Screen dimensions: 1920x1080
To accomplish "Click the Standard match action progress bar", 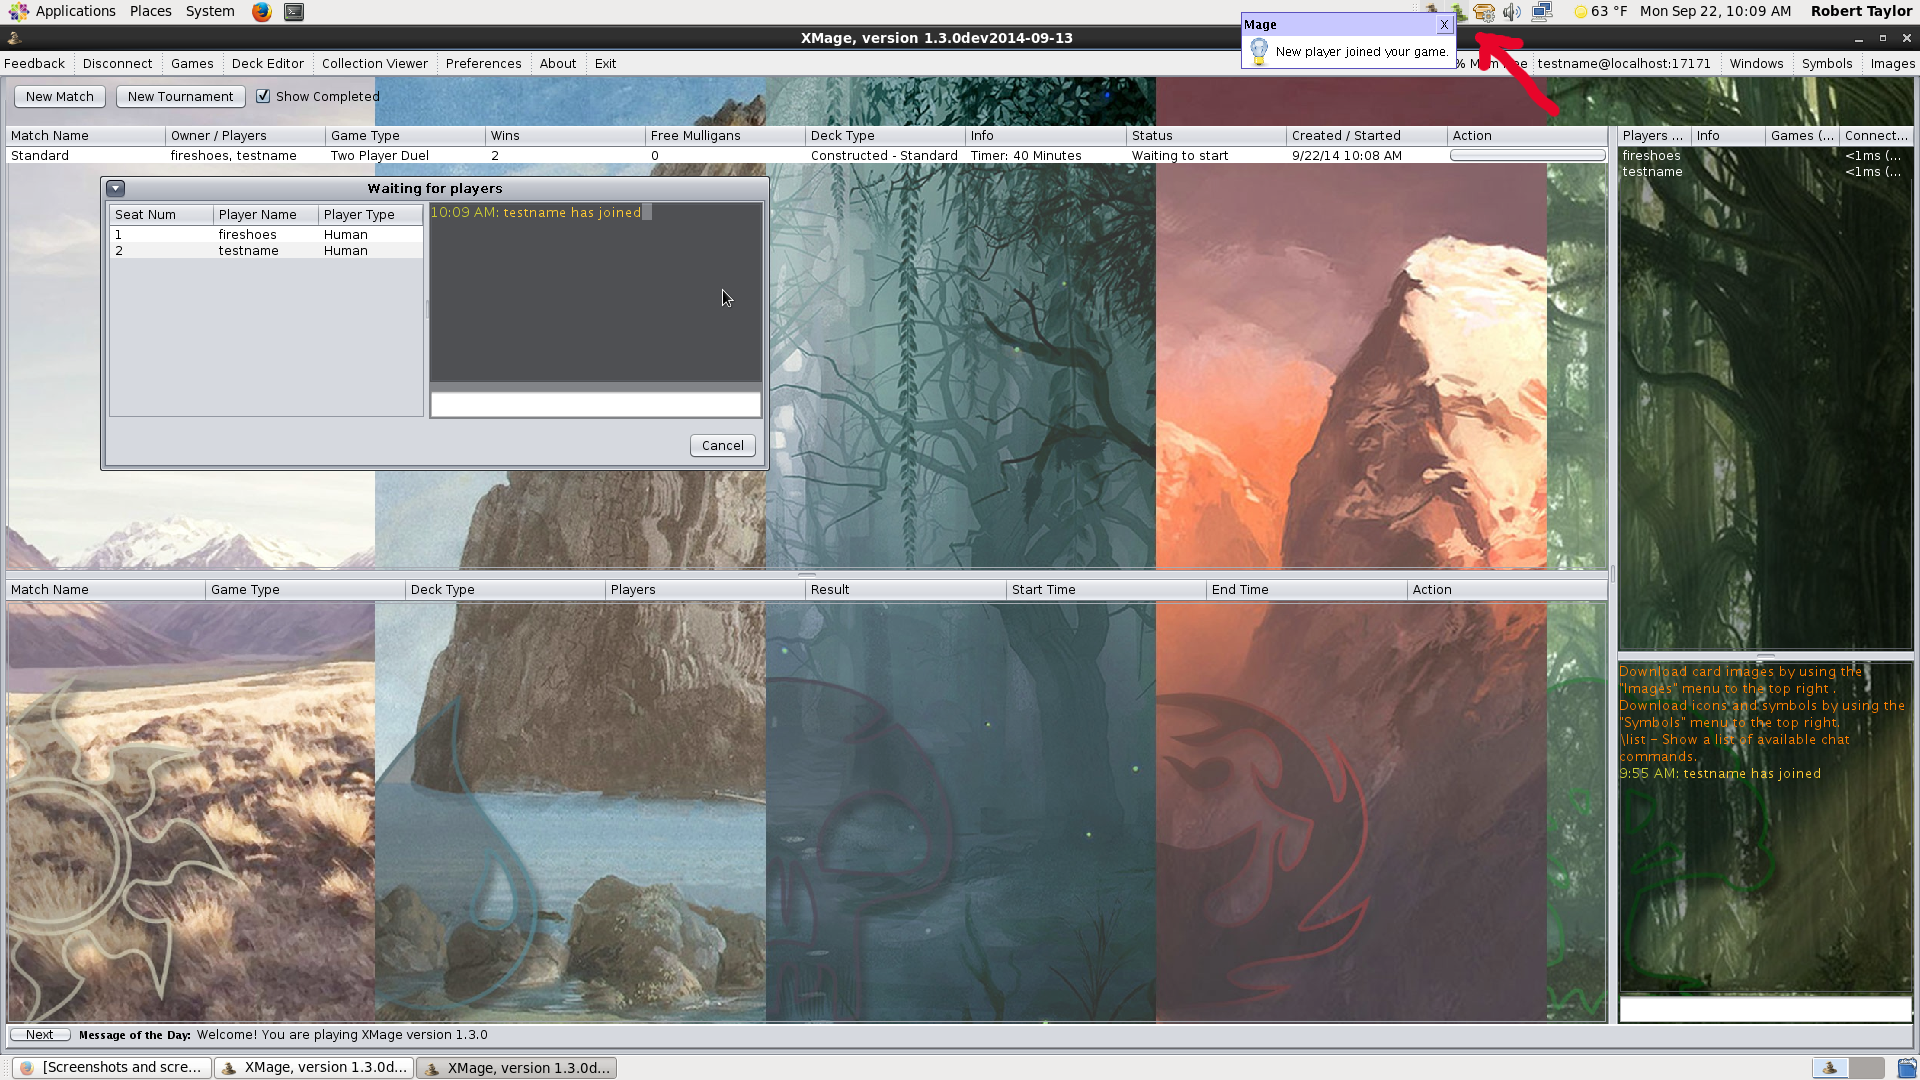I will point(1527,156).
